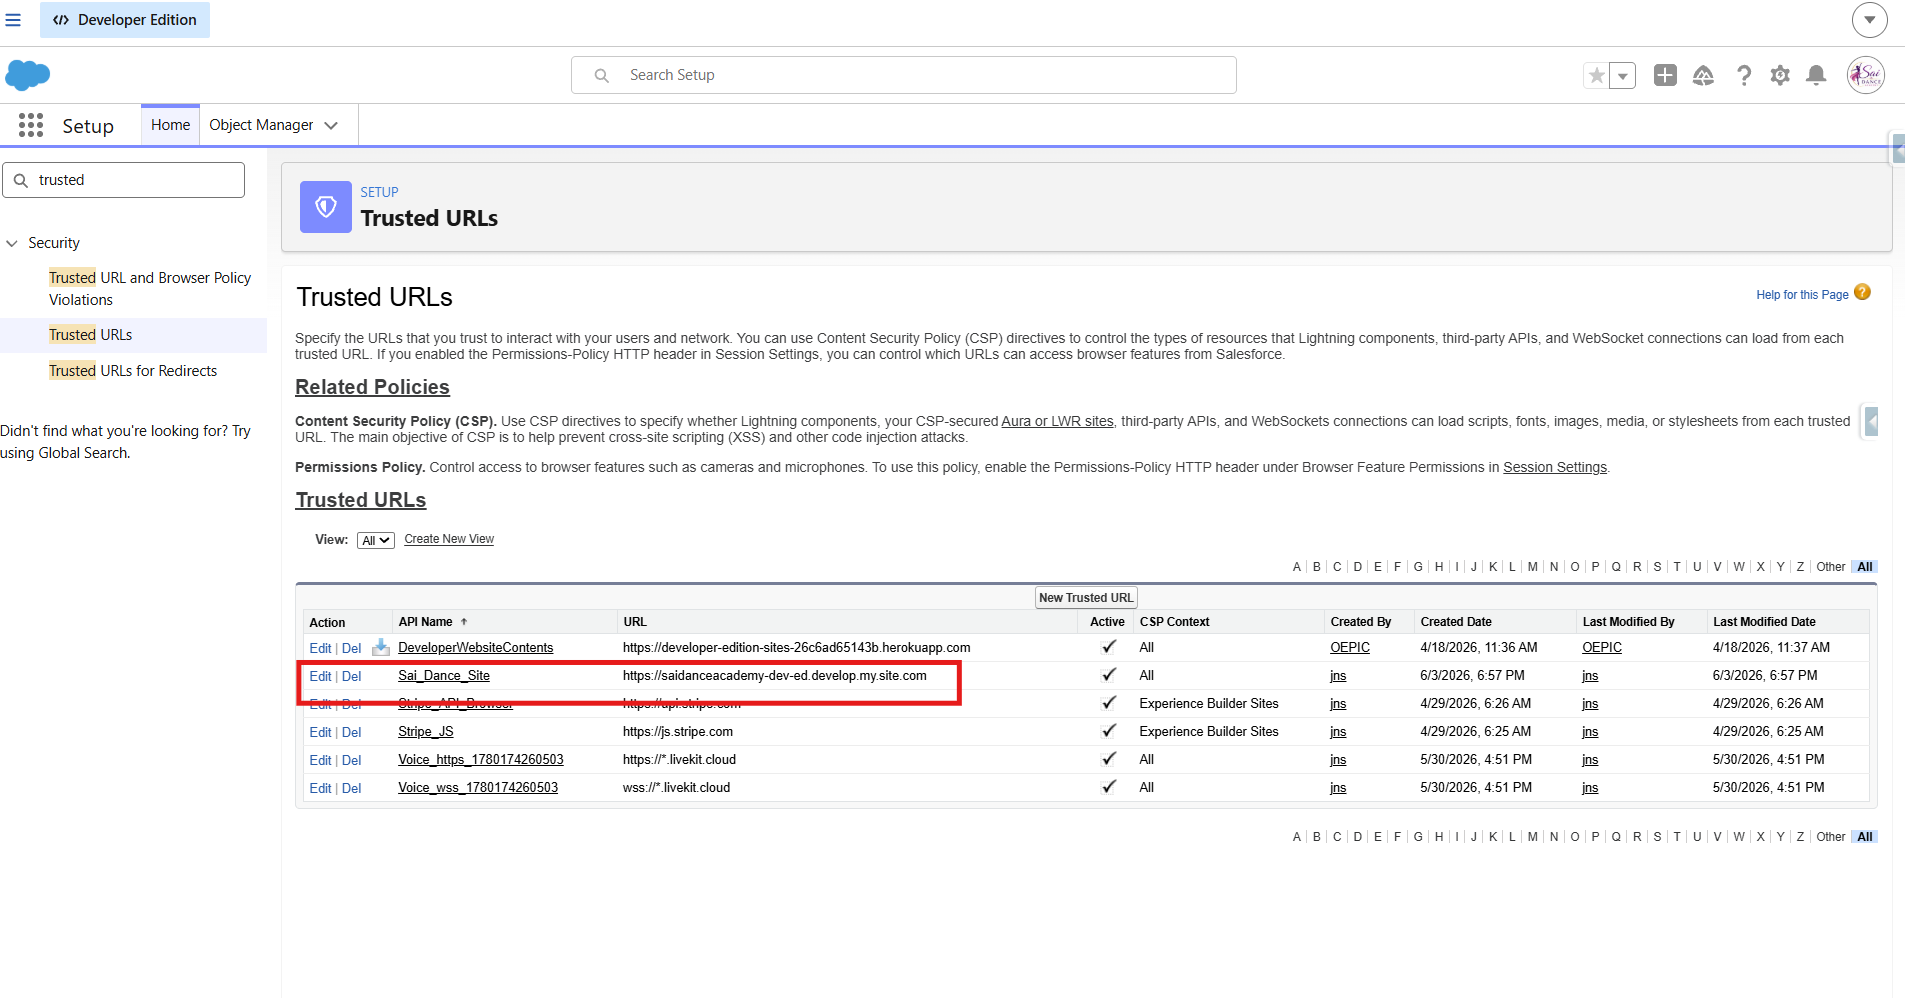Viewport: 1905px width, 998px height.
Task: Click the DeveloperWebsiteContents install package icon
Action: pos(381,647)
